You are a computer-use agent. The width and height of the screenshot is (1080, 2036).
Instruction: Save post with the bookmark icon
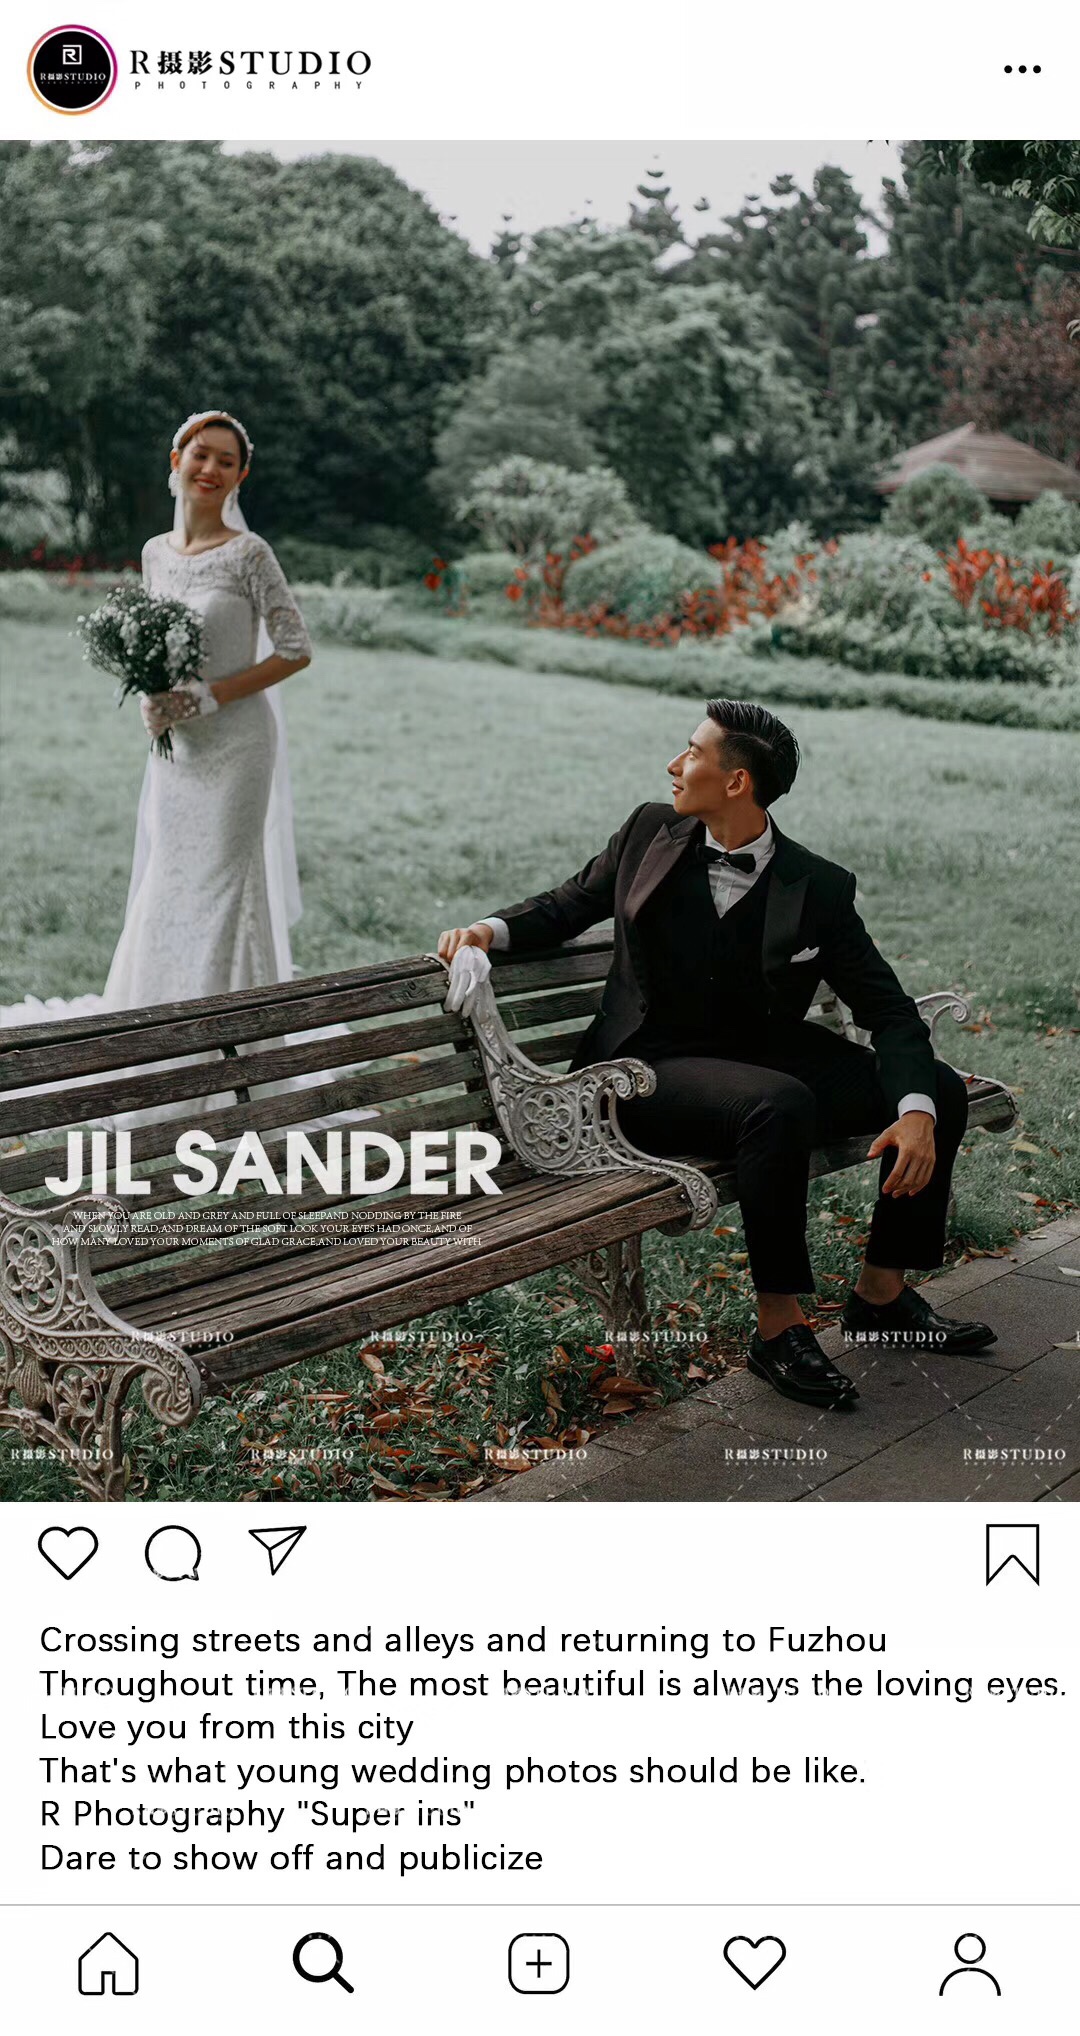pos(1012,1555)
